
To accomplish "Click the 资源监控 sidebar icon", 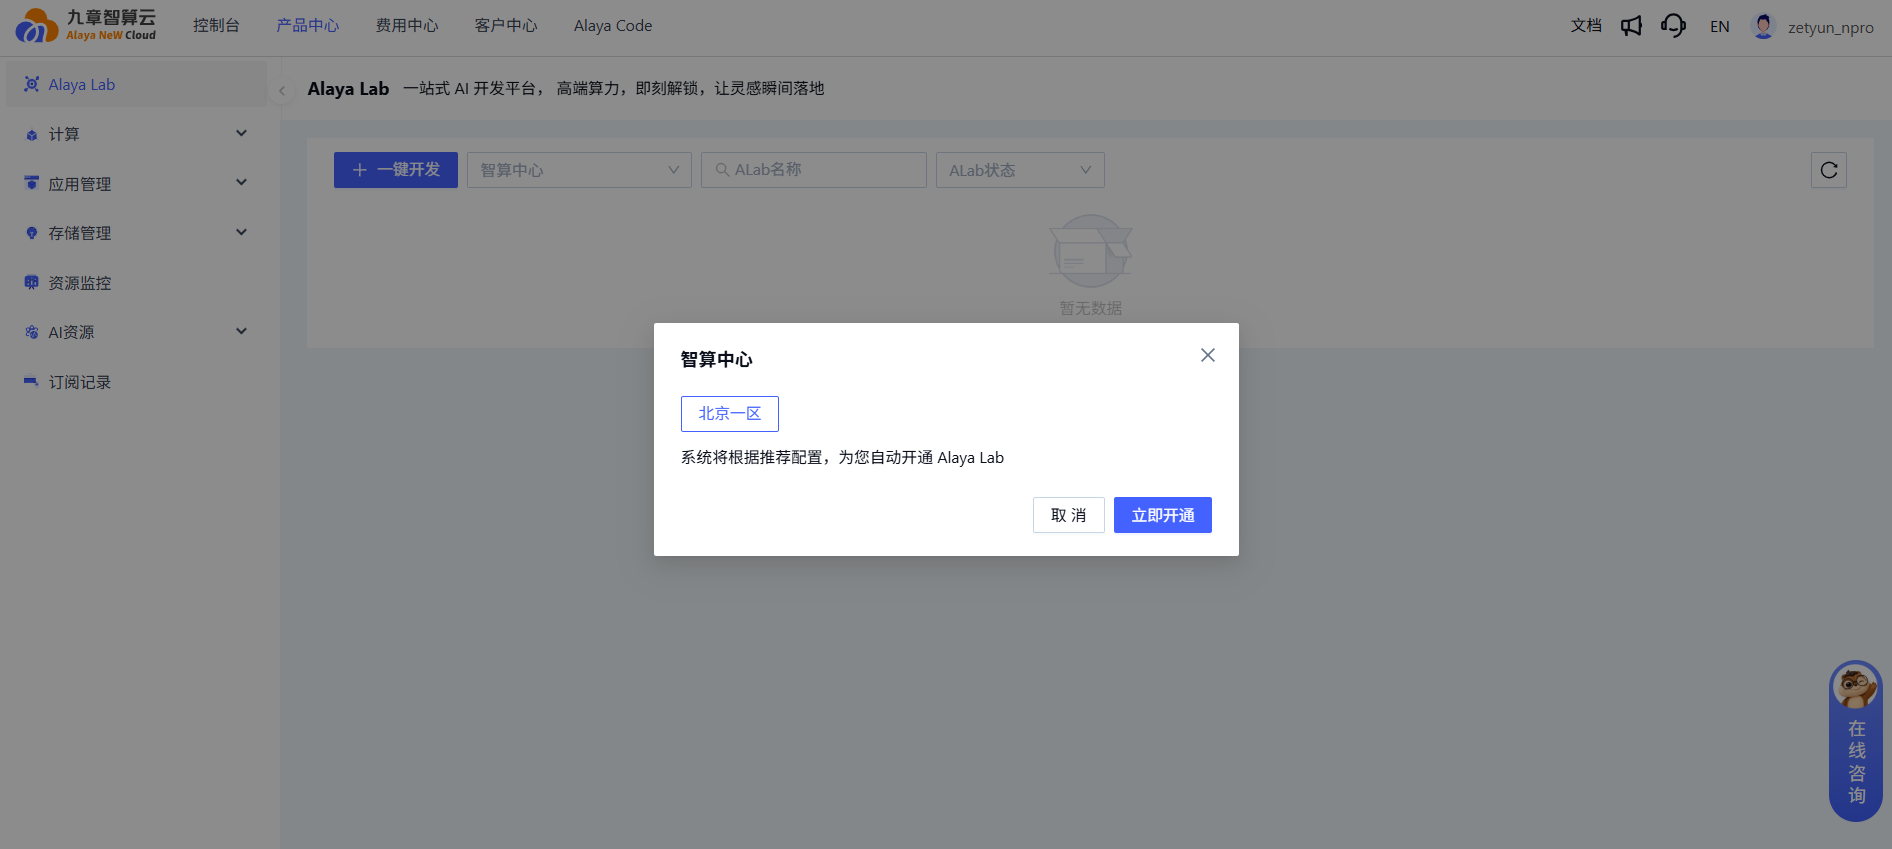I will (32, 283).
